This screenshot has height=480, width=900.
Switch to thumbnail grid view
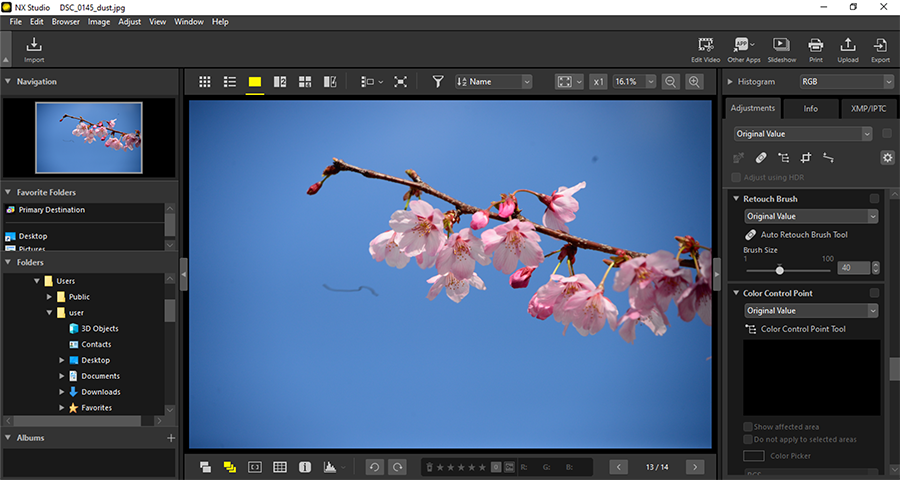point(205,82)
